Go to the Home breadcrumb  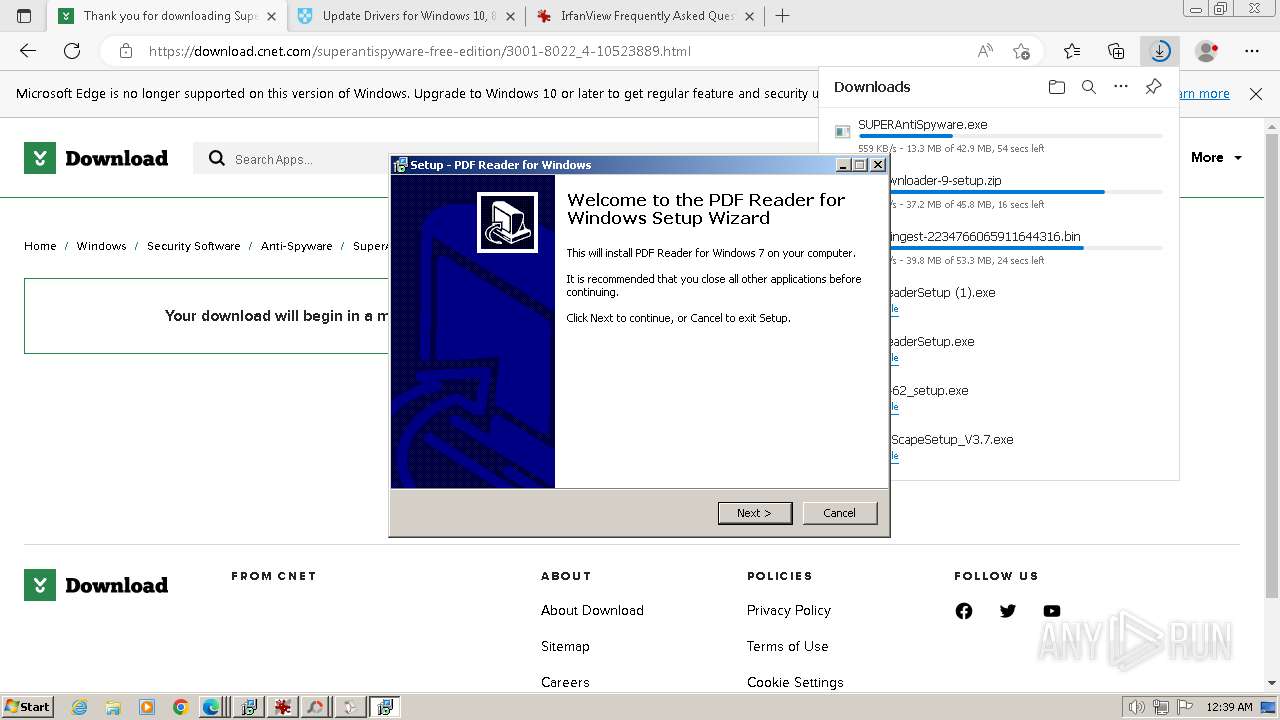(40, 246)
